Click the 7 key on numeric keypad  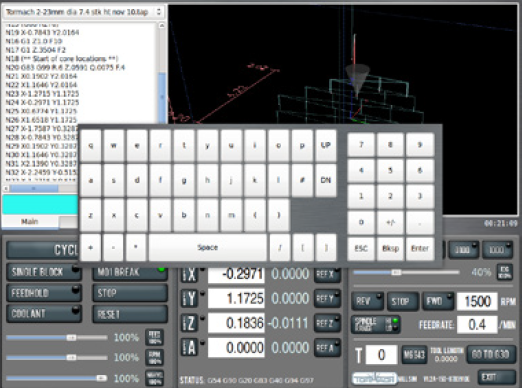pyautogui.click(x=361, y=145)
